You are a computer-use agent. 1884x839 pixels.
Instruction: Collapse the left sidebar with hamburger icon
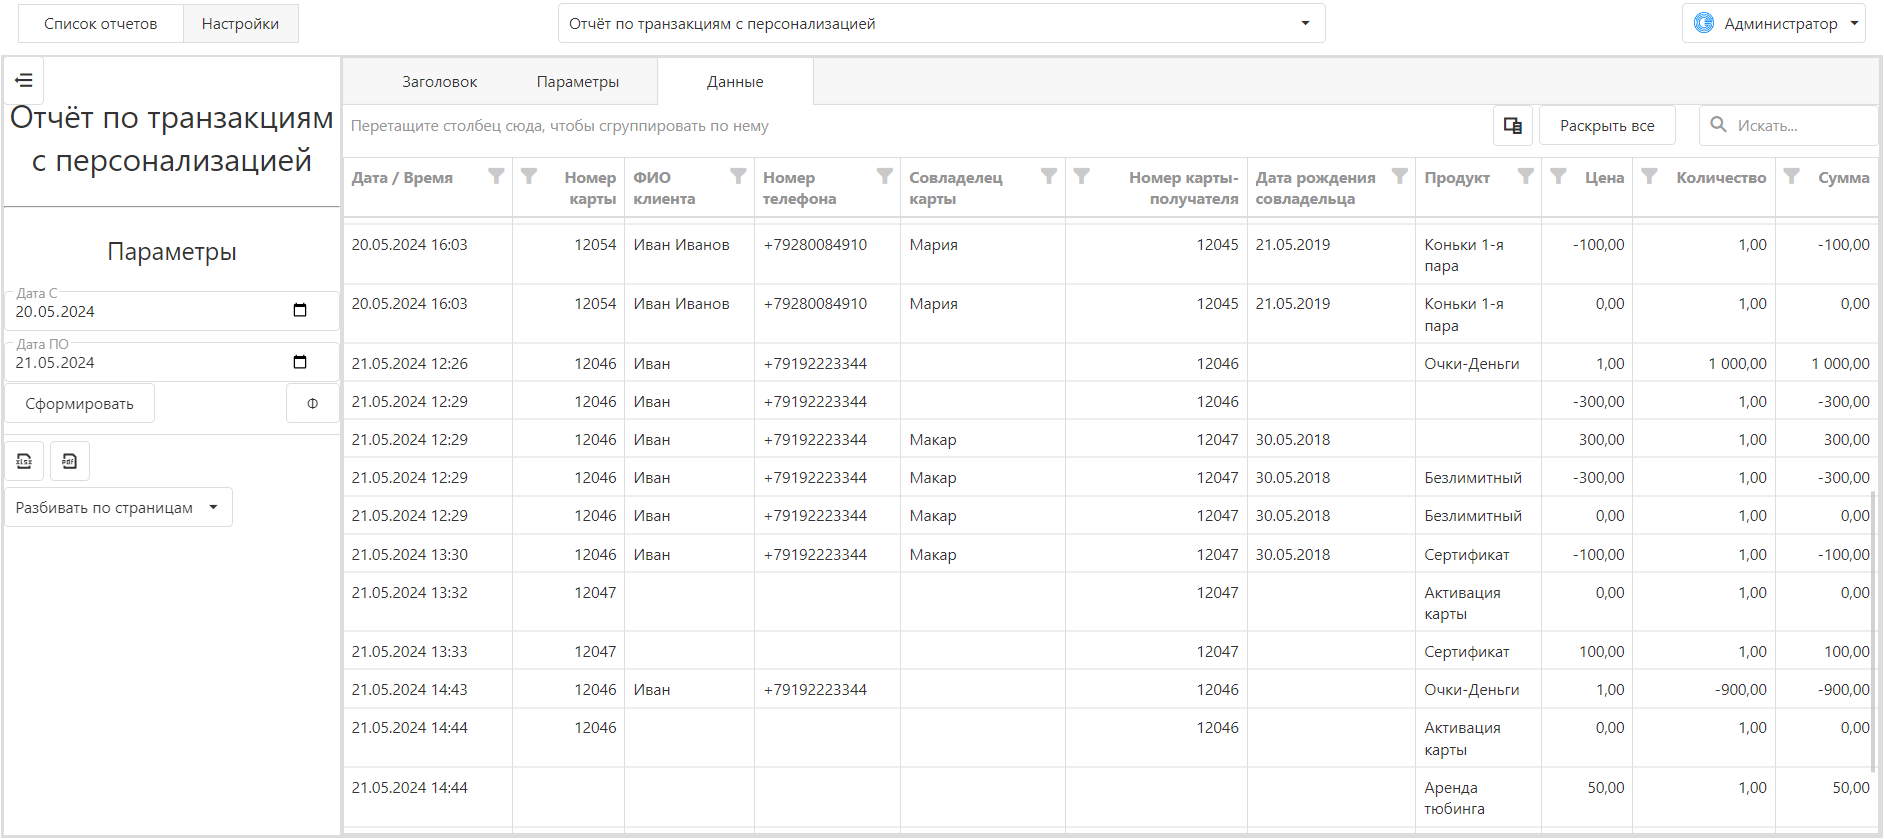coord(24,80)
